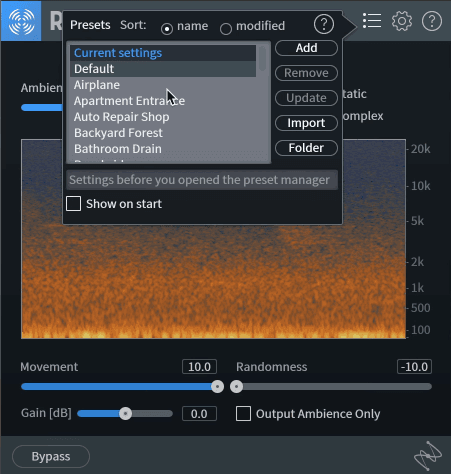Sort presets by name
The height and width of the screenshot is (474, 451).
167,29
